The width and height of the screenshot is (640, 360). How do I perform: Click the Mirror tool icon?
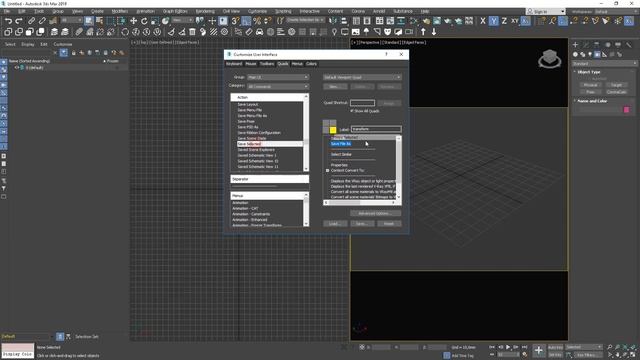pyautogui.click(x=333, y=21)
